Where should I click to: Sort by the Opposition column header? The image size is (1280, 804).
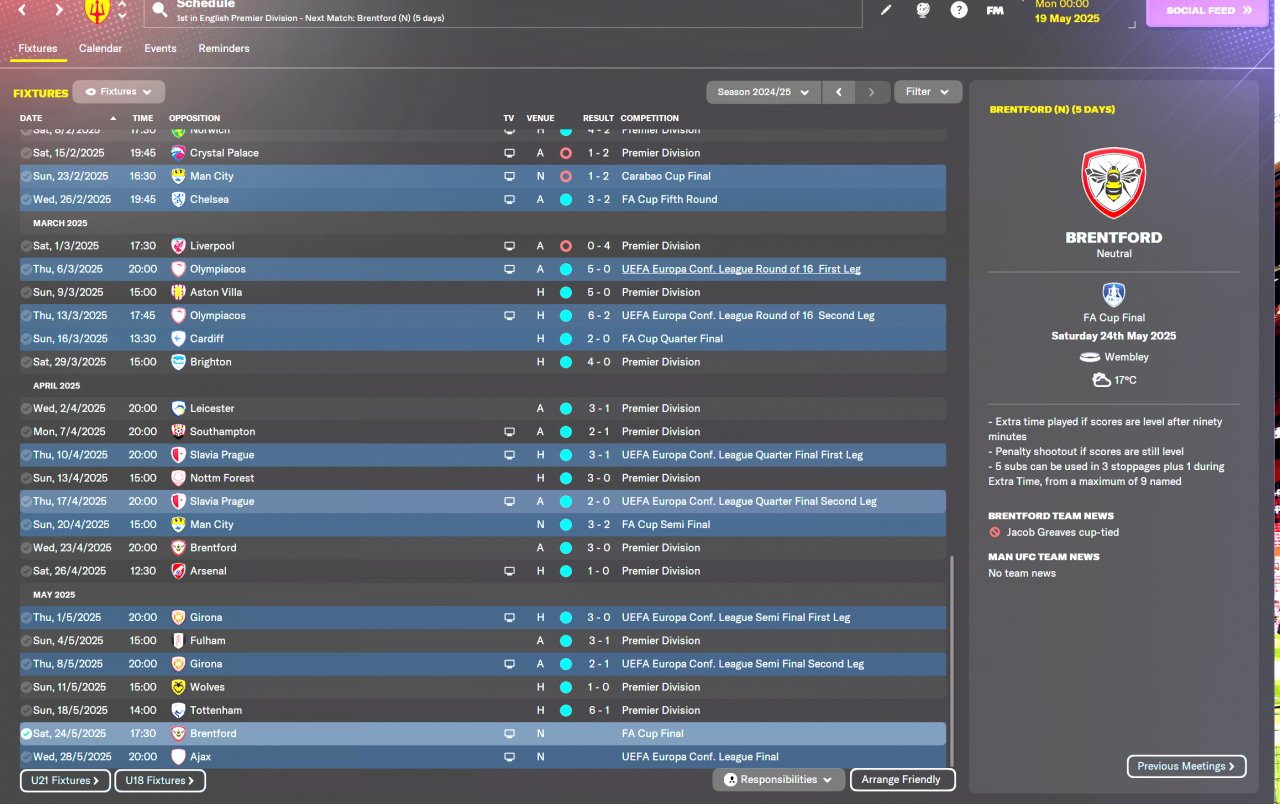click(195, 118)
